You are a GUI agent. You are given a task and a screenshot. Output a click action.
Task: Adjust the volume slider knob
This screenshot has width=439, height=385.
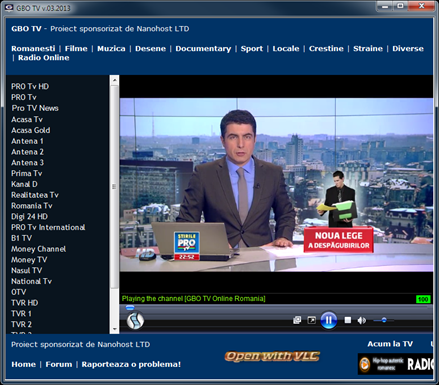click(384, 320)
